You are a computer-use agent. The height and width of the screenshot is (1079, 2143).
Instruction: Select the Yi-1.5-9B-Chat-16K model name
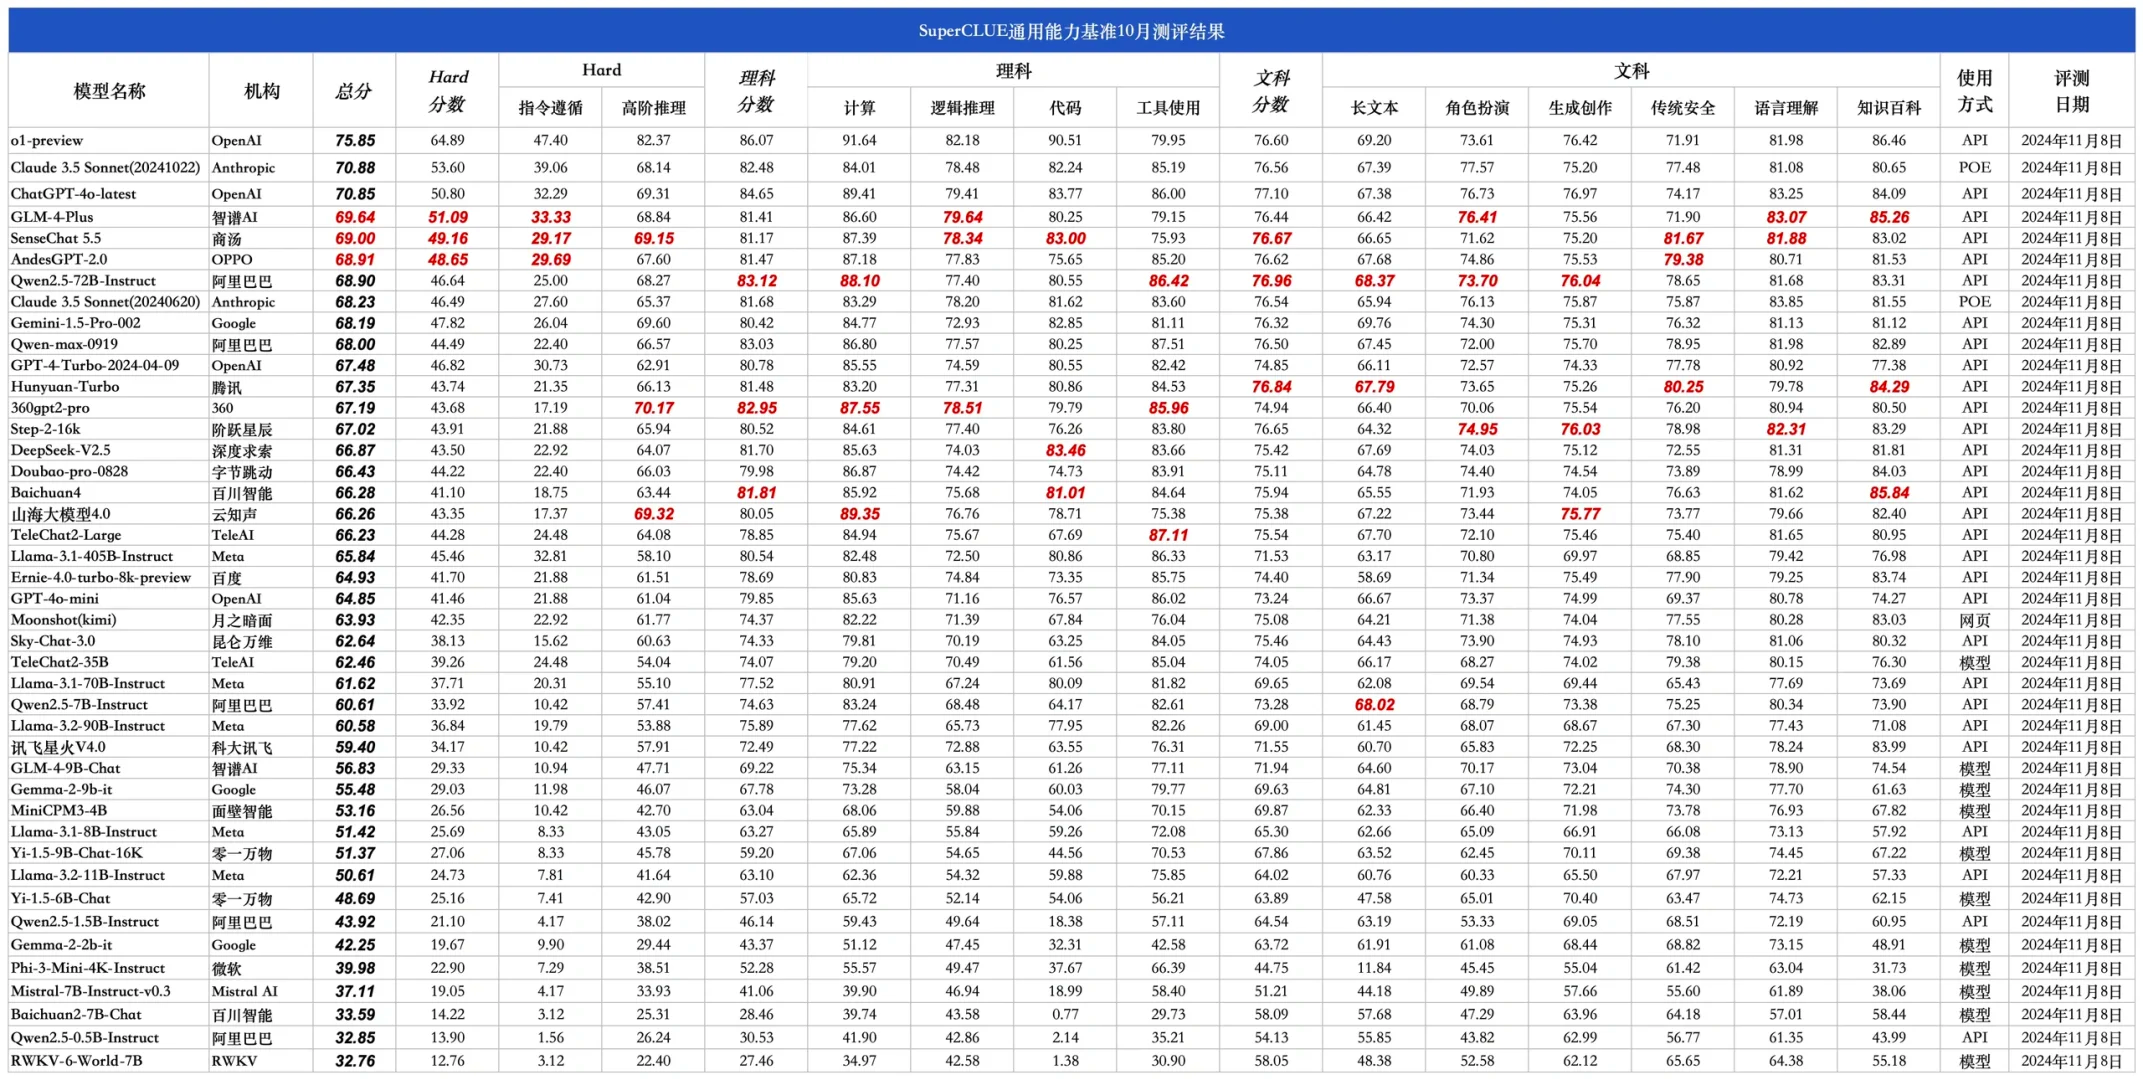(x=77, y=853)
